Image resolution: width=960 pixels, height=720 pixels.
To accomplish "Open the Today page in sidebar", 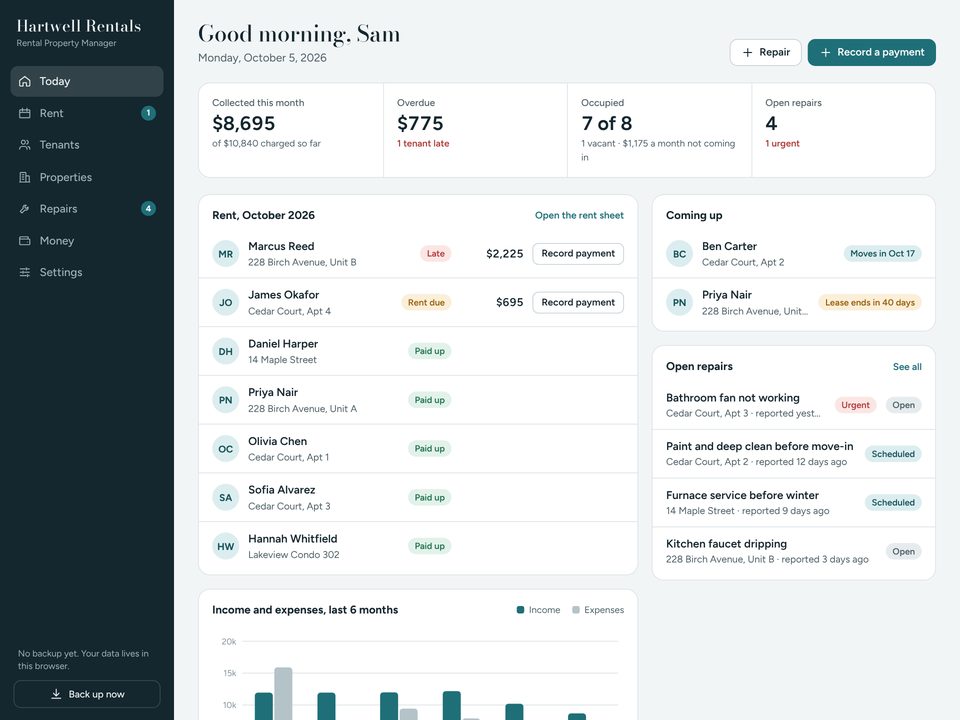I will click(x=87, y=81).
